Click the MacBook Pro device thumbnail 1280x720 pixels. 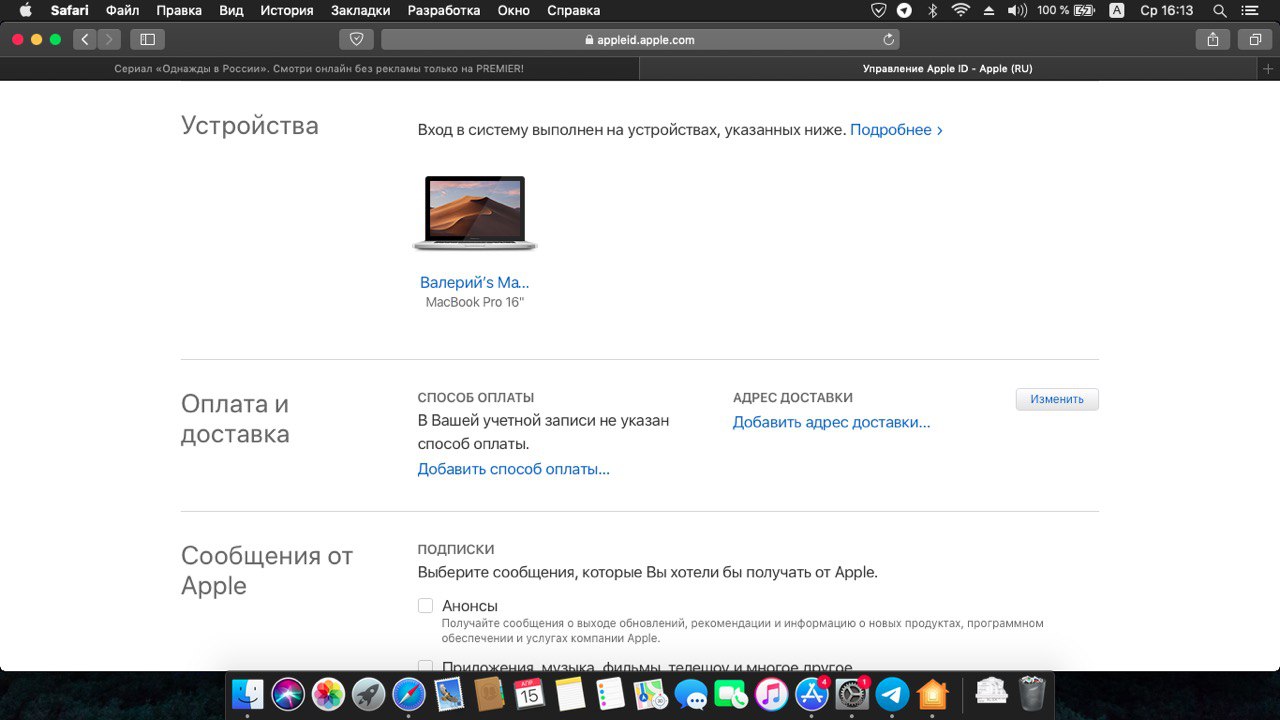point(474,214)
